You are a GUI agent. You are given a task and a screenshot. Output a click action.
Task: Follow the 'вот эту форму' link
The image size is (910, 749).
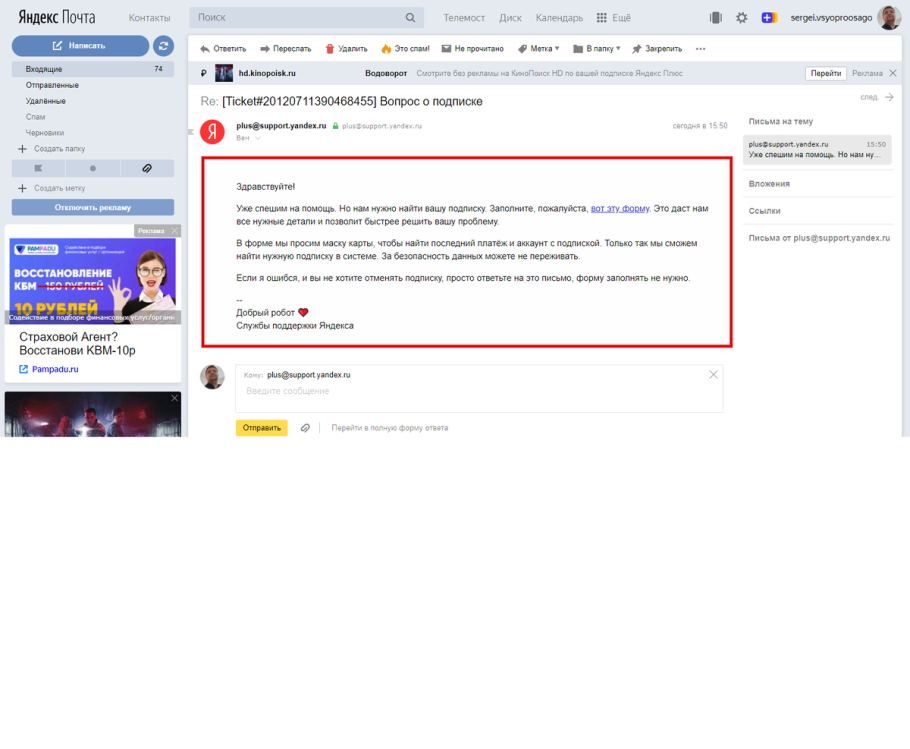[620, 208]
